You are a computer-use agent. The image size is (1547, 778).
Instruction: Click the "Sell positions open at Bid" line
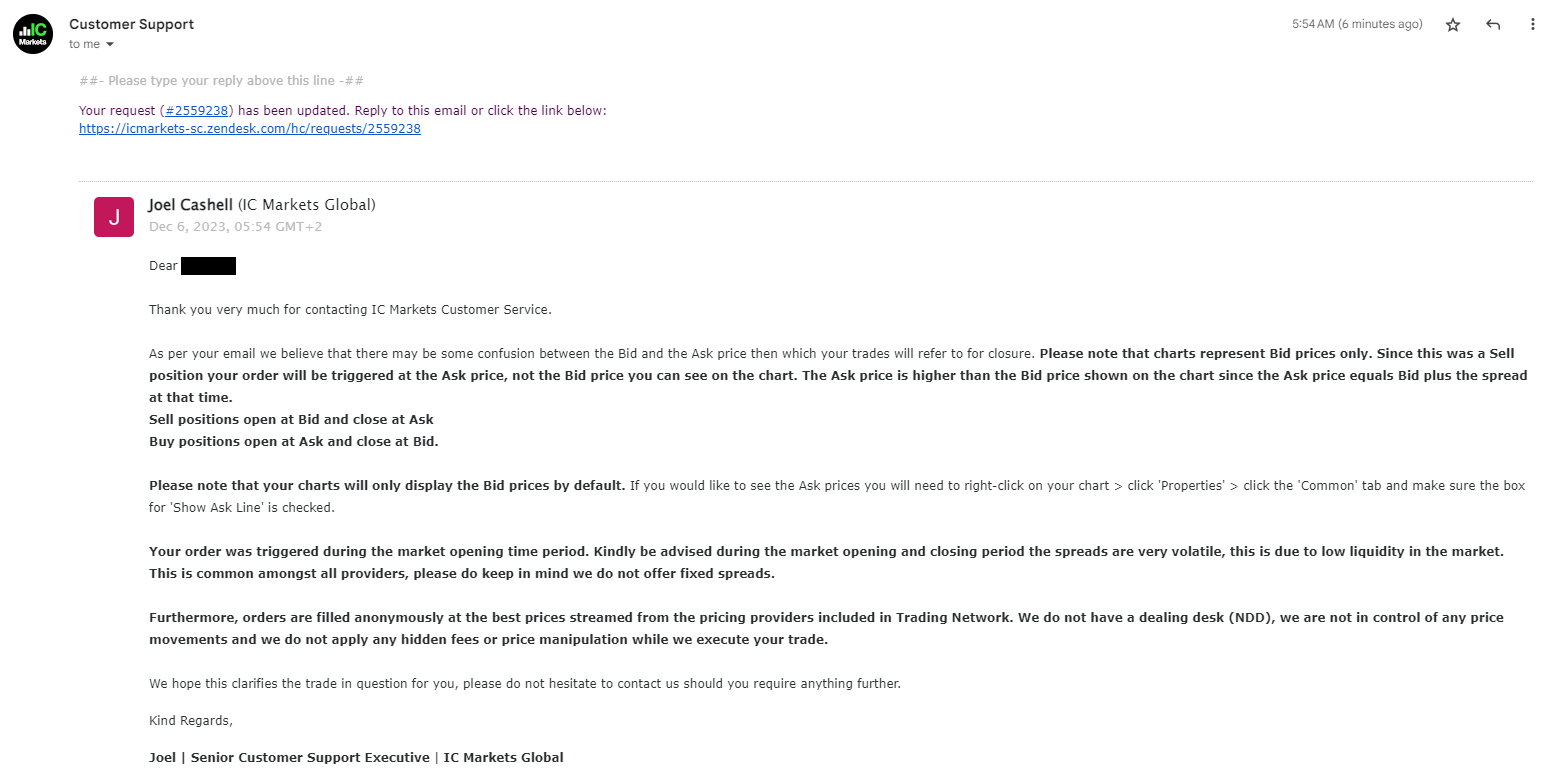291,420
